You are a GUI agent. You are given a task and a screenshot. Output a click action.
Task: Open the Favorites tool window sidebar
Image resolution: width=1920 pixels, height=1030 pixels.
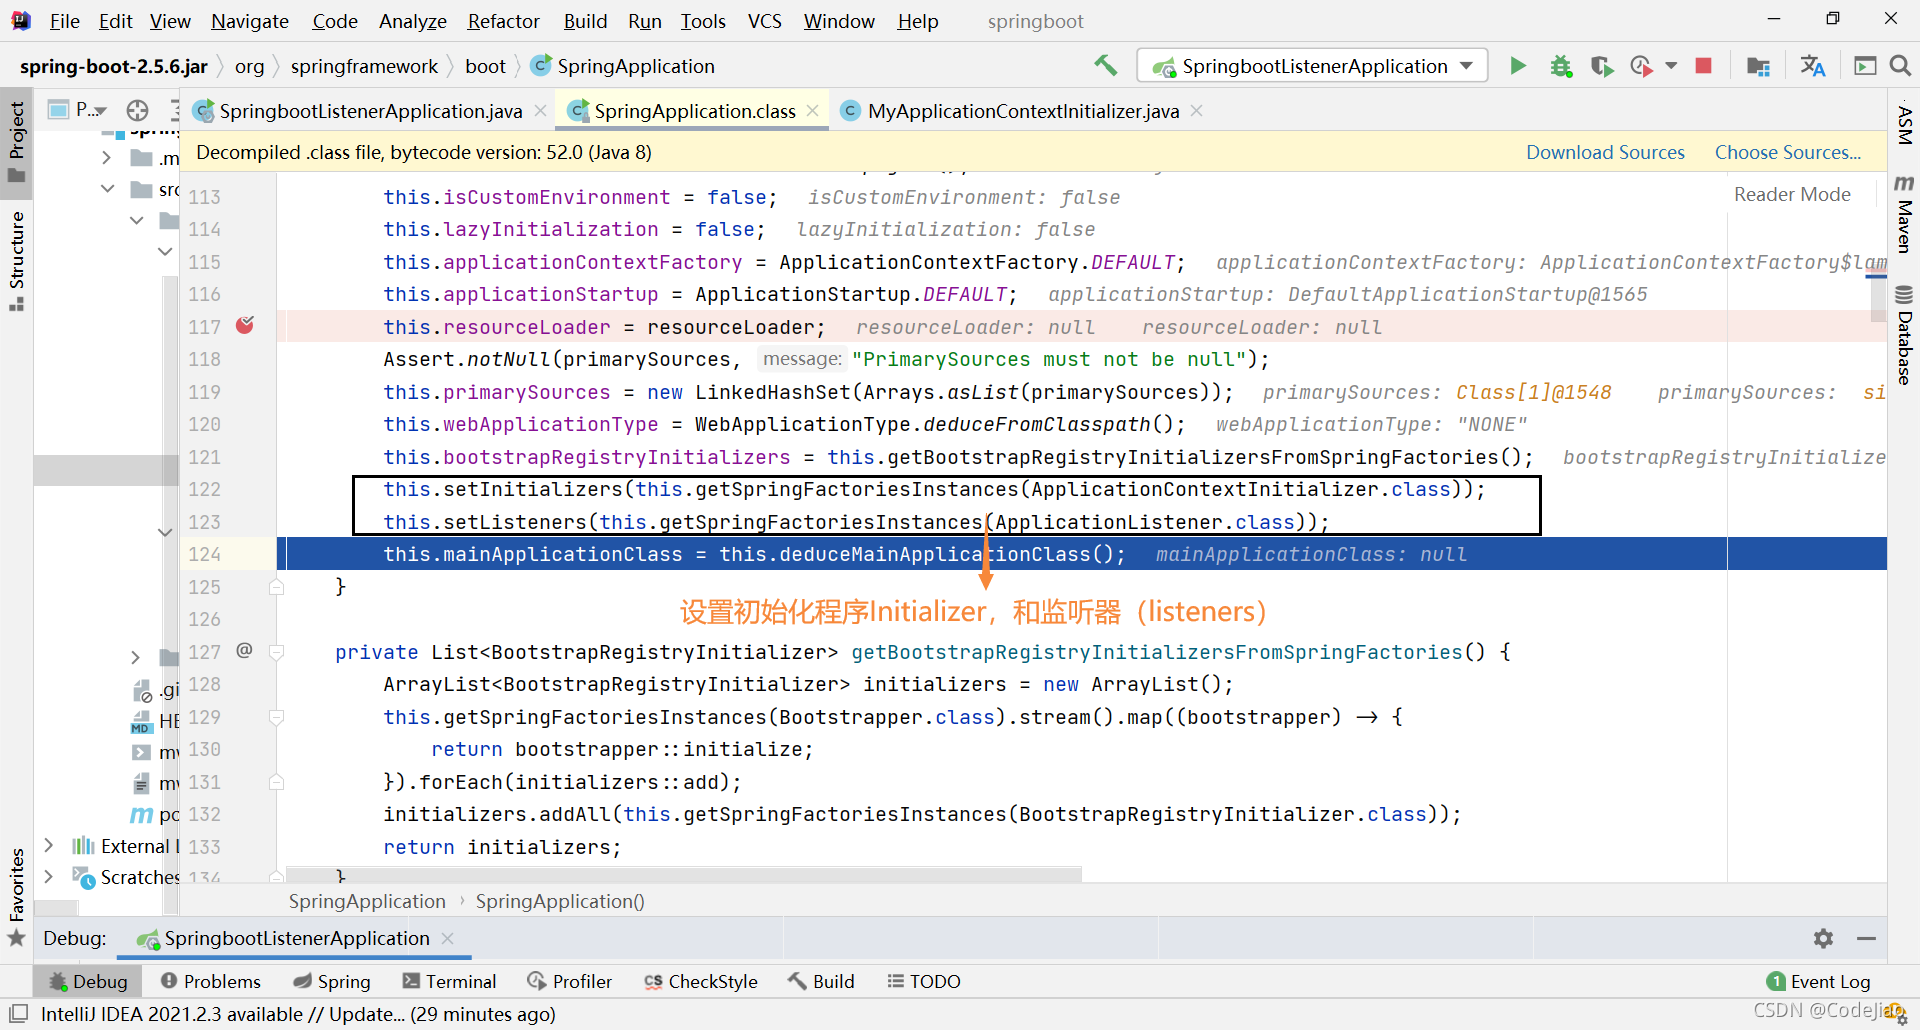pos(16,897)
